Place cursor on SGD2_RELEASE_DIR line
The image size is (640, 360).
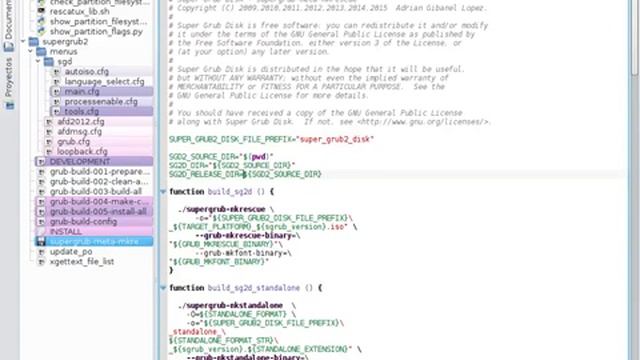click(245, 174)
